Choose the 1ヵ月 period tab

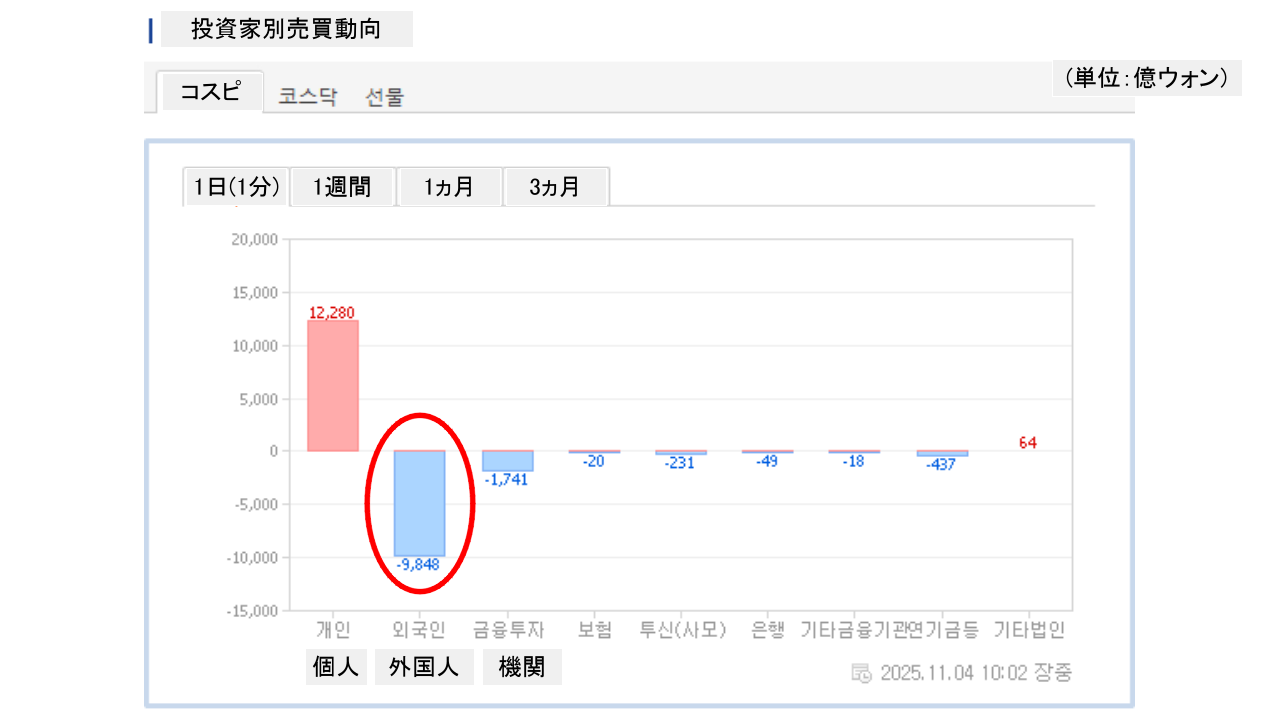coord(449,187)
